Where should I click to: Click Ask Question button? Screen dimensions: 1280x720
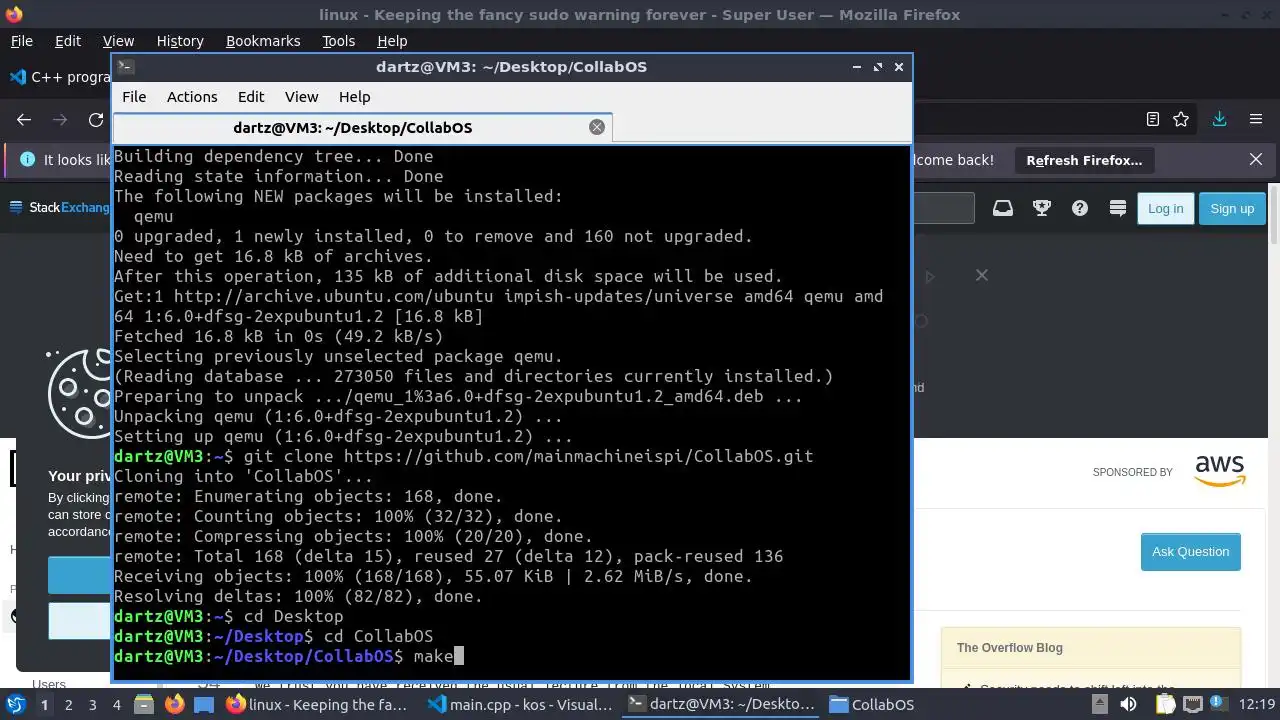pyautogui.click(x=1190, y=552)
